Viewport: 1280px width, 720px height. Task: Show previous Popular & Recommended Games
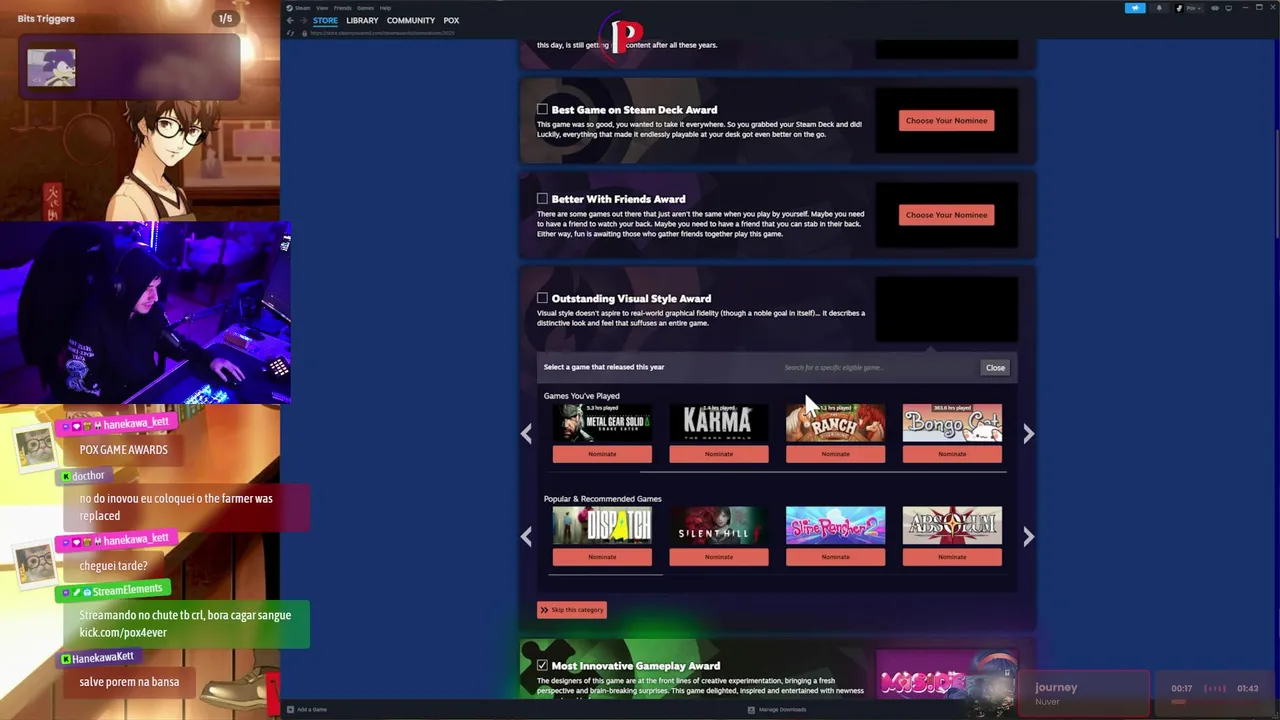point(527,536)
